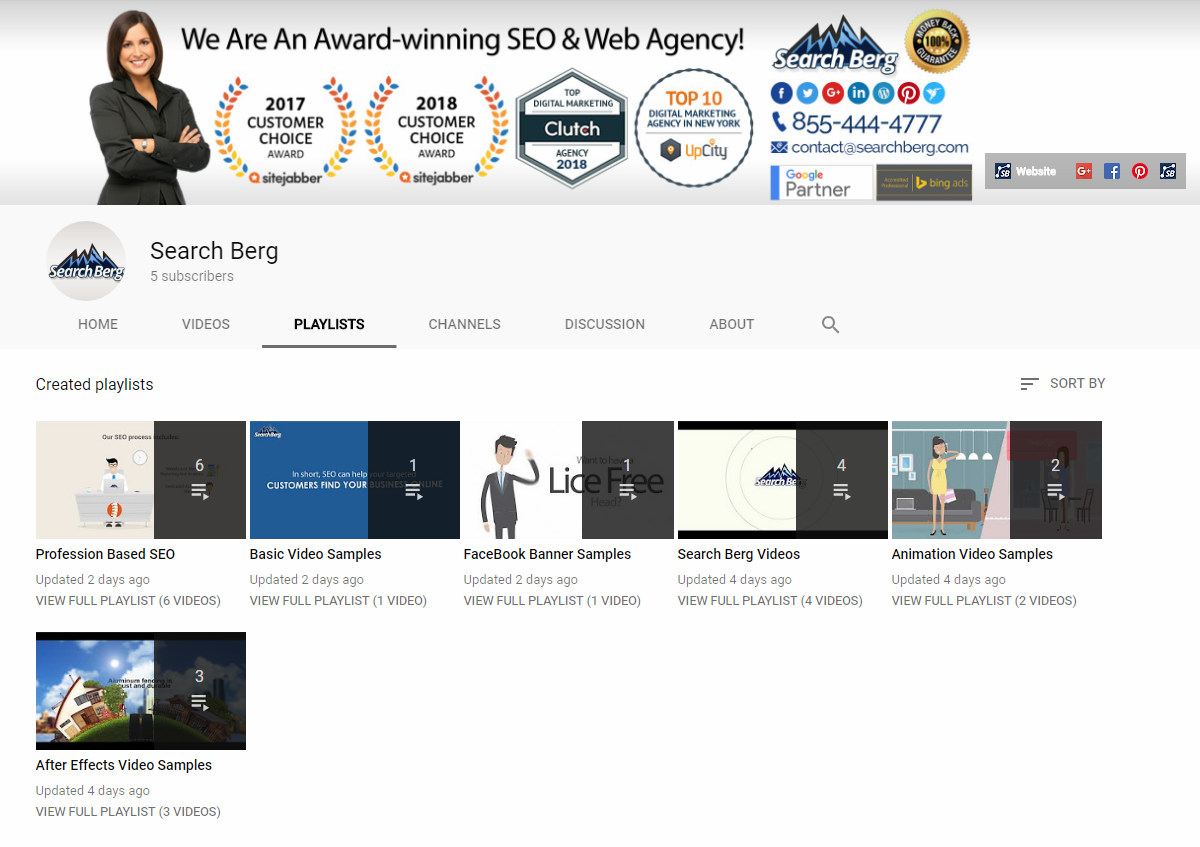Open Facebook link in gray links bar
The height and width of the screenshot is (847, 1200).
click(1111, 171)
